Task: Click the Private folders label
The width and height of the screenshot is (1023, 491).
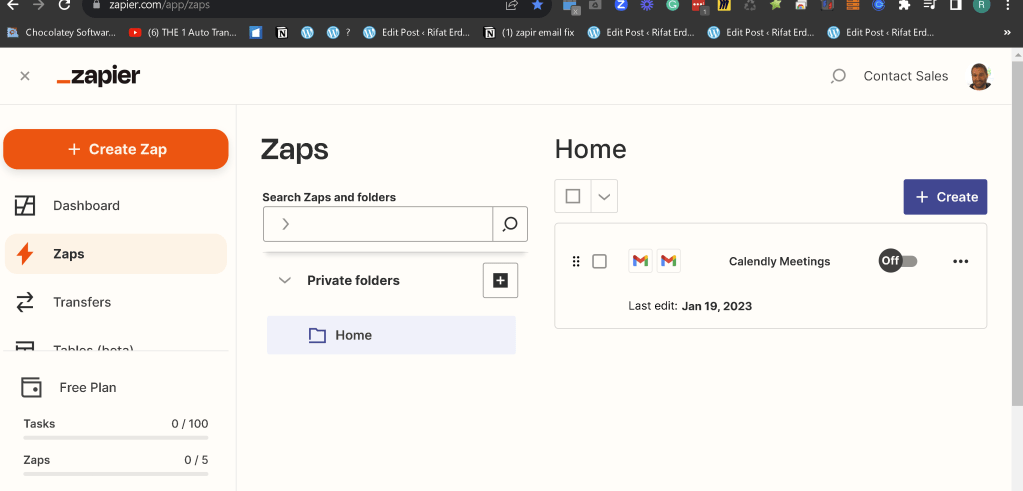Action: pos(354,280)
